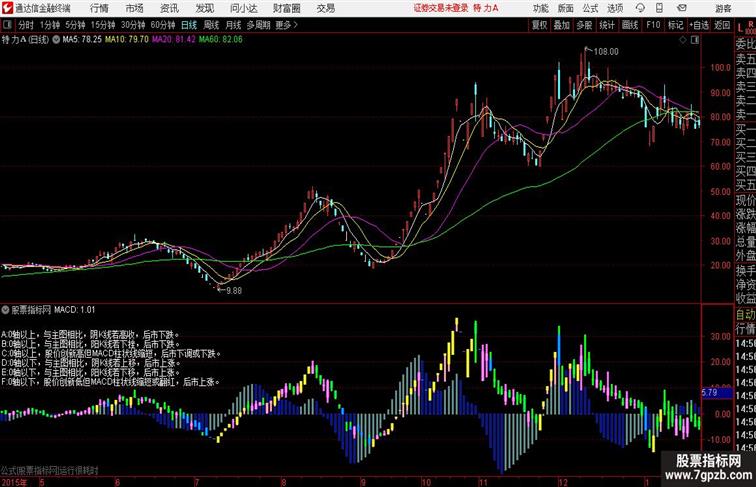This screenshot has width=756, height=487.
Task: Open the 市场 menu
Action: click(134, 8)
